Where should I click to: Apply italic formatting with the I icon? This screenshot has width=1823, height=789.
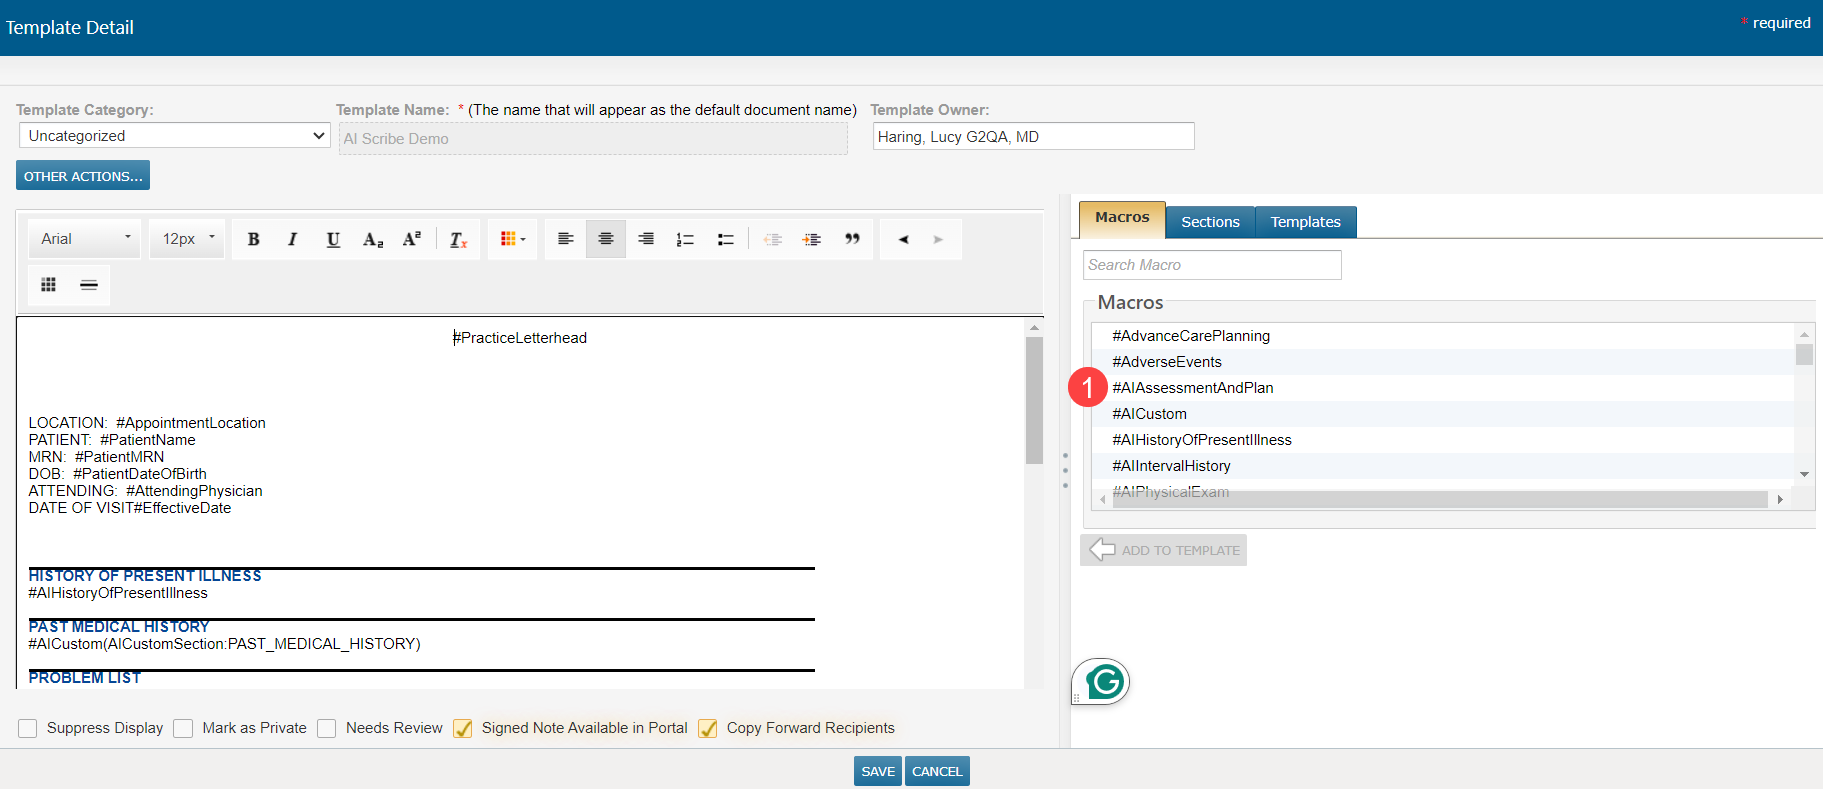(x=293, y=239)
